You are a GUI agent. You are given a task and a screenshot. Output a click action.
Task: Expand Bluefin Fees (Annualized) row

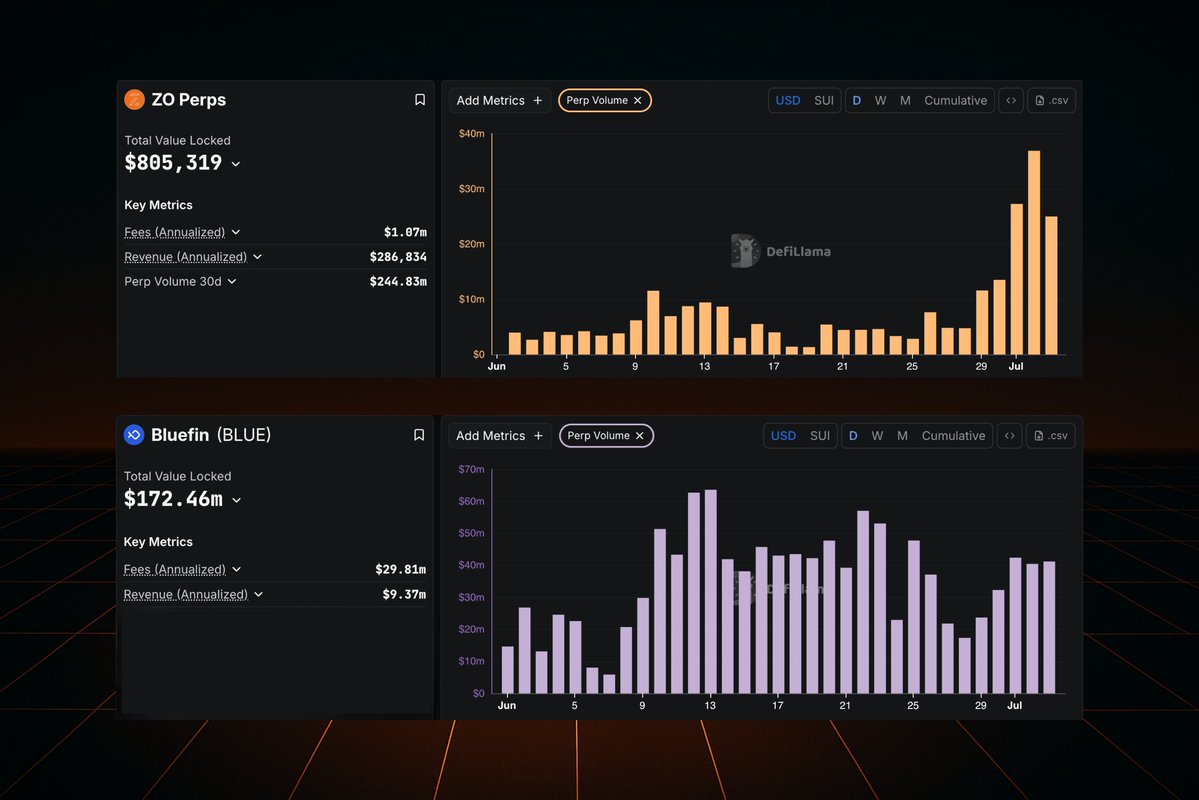coord(236,569)
